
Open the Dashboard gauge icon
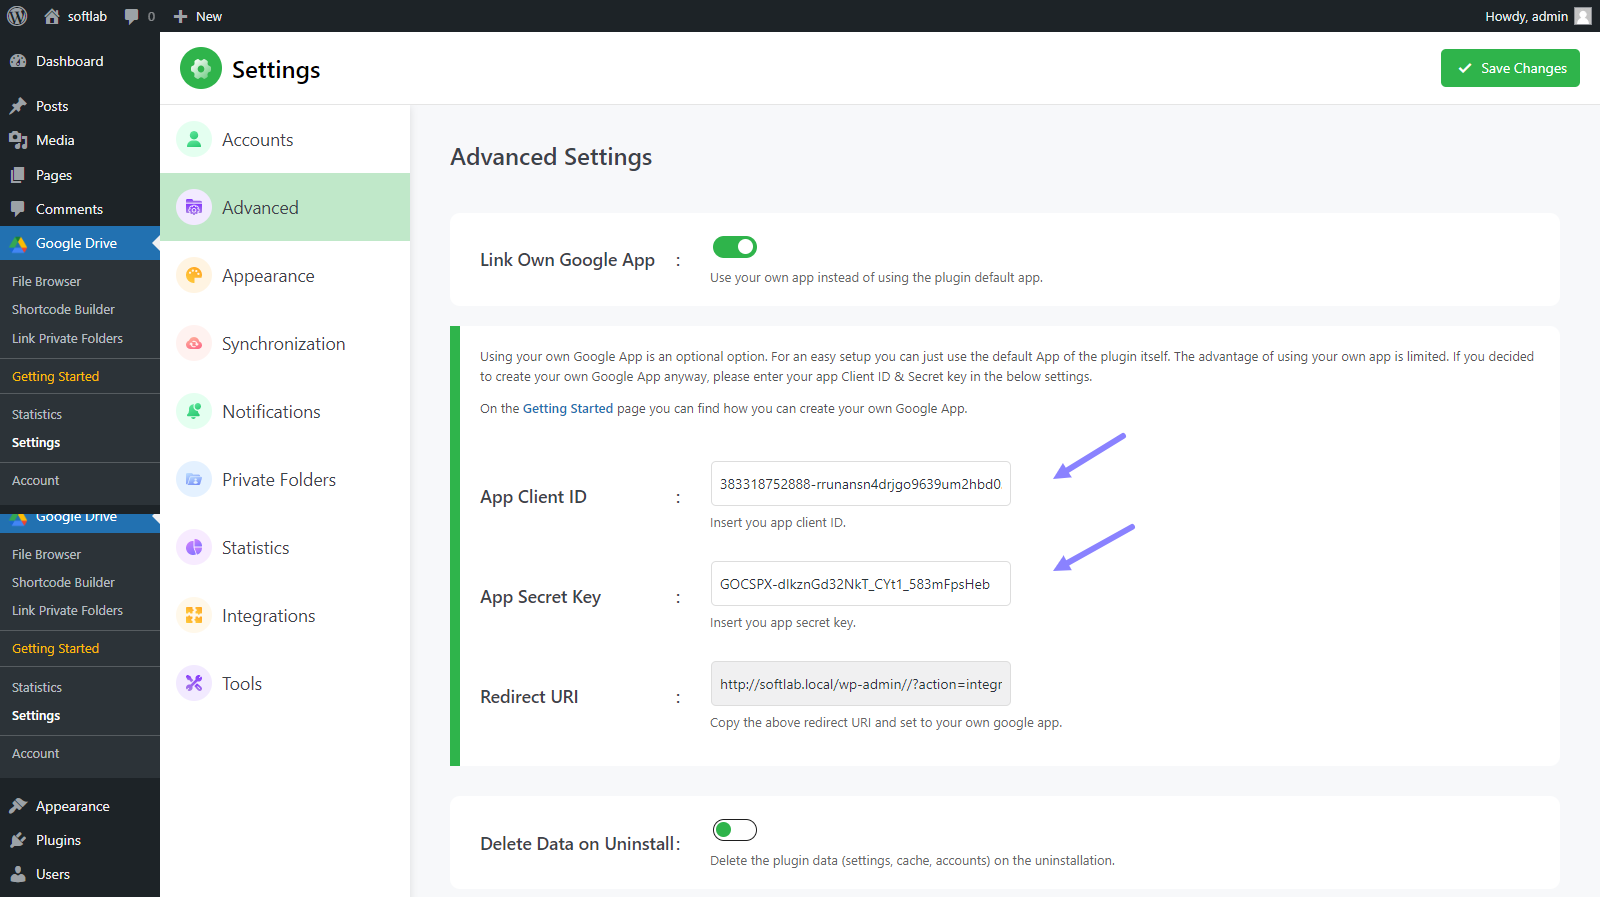(x=18, y=61)
